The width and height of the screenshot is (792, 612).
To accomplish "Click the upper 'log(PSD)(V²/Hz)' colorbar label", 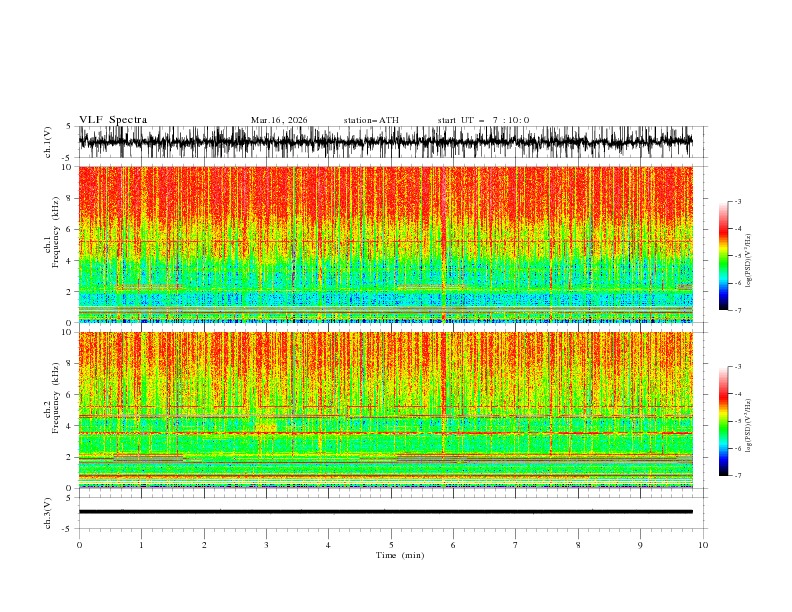I will point(749,261).
